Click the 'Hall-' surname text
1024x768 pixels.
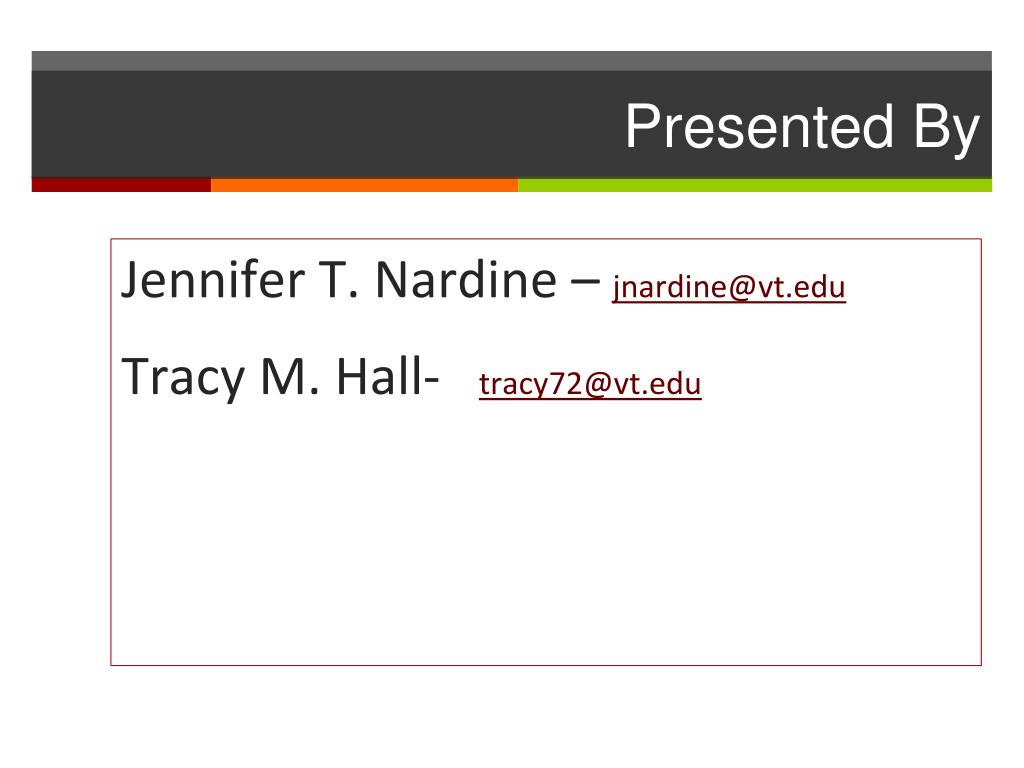(x=387, y=377)
